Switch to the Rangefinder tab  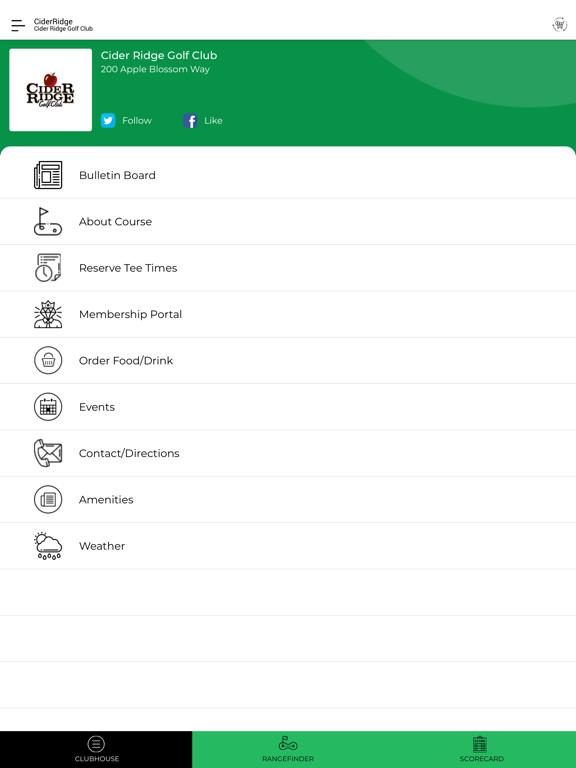tap(288, 749)
